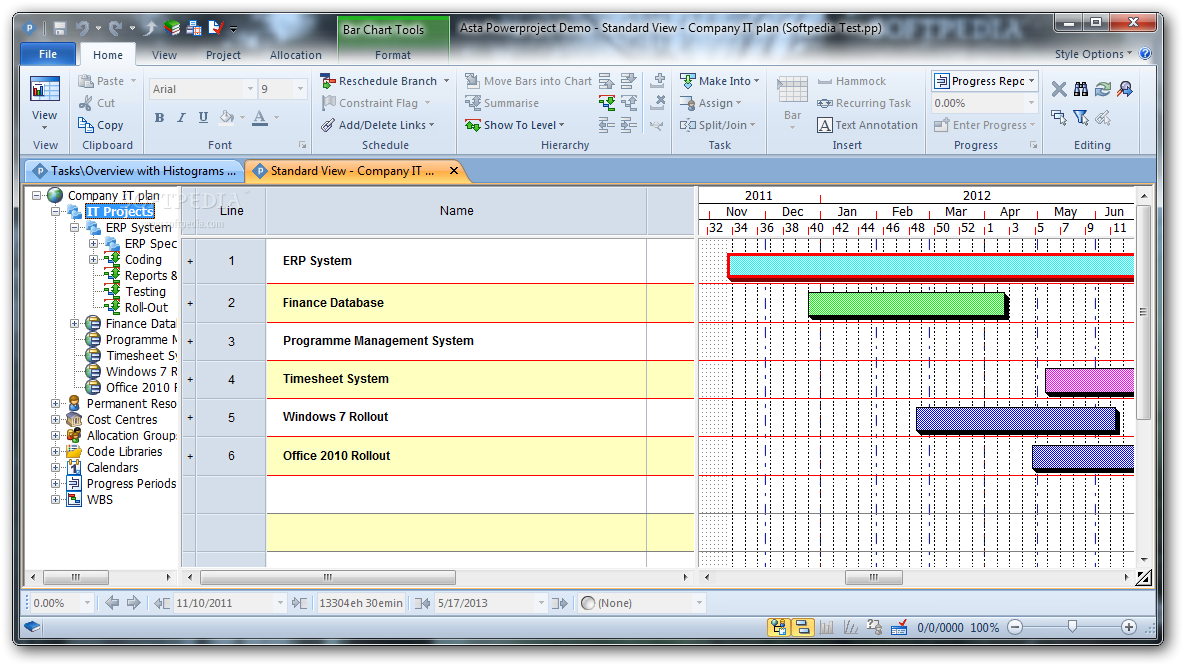Screen dimensions: 1184x666
Task: Open the Tasks\Overview with Histograms tab
Action: [134, 171]
